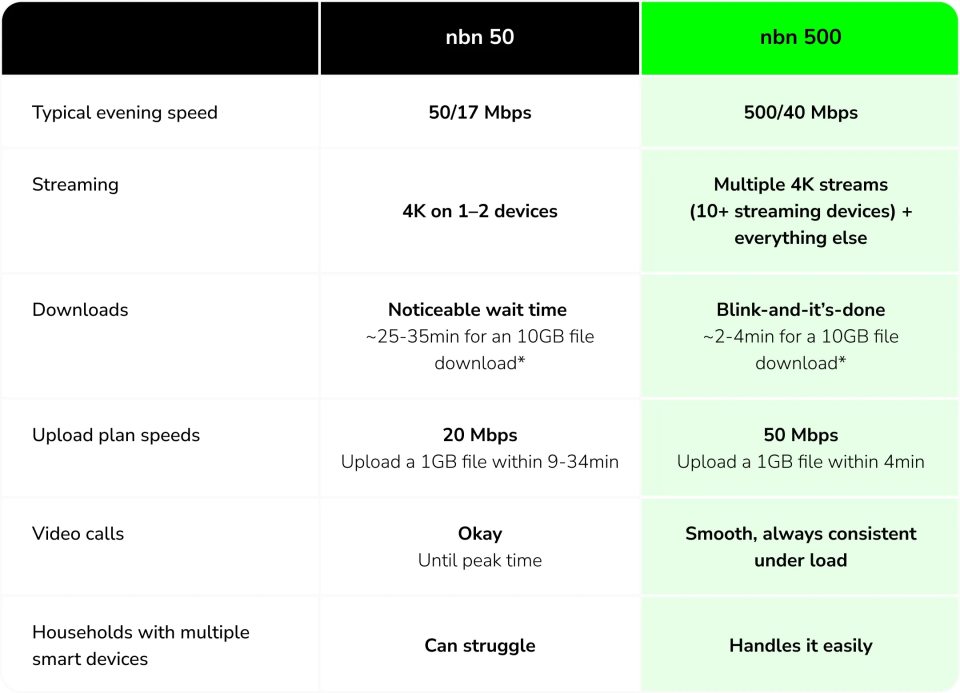Click the Okay video calls rating

480,533
